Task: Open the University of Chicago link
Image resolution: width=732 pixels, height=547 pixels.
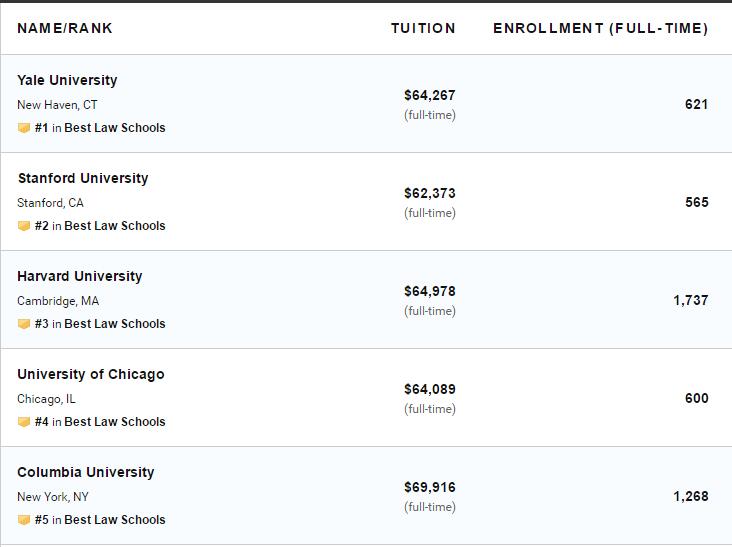Action: (91, 374)
